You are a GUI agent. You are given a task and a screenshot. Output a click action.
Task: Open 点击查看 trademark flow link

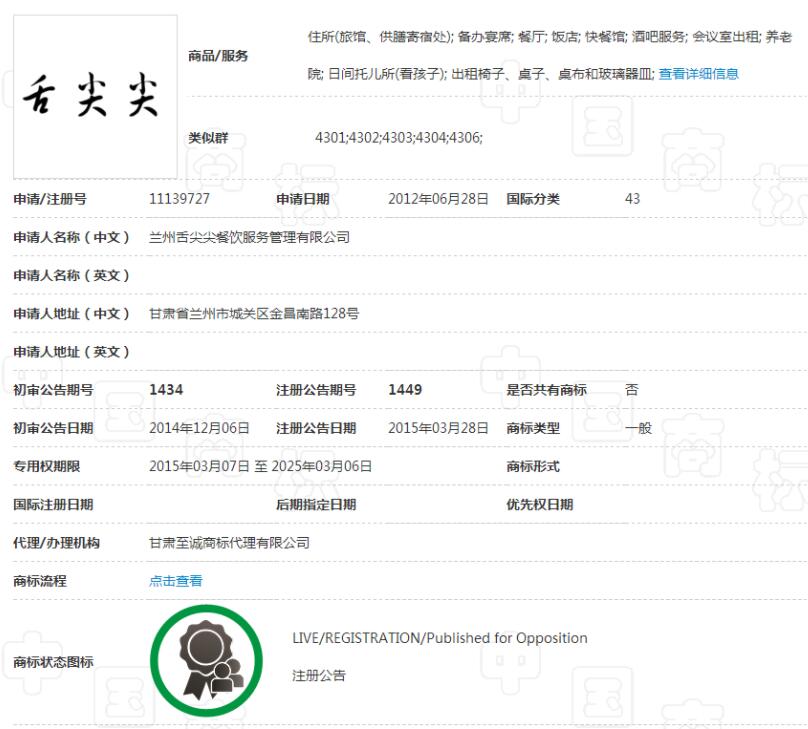pos(175,581)
